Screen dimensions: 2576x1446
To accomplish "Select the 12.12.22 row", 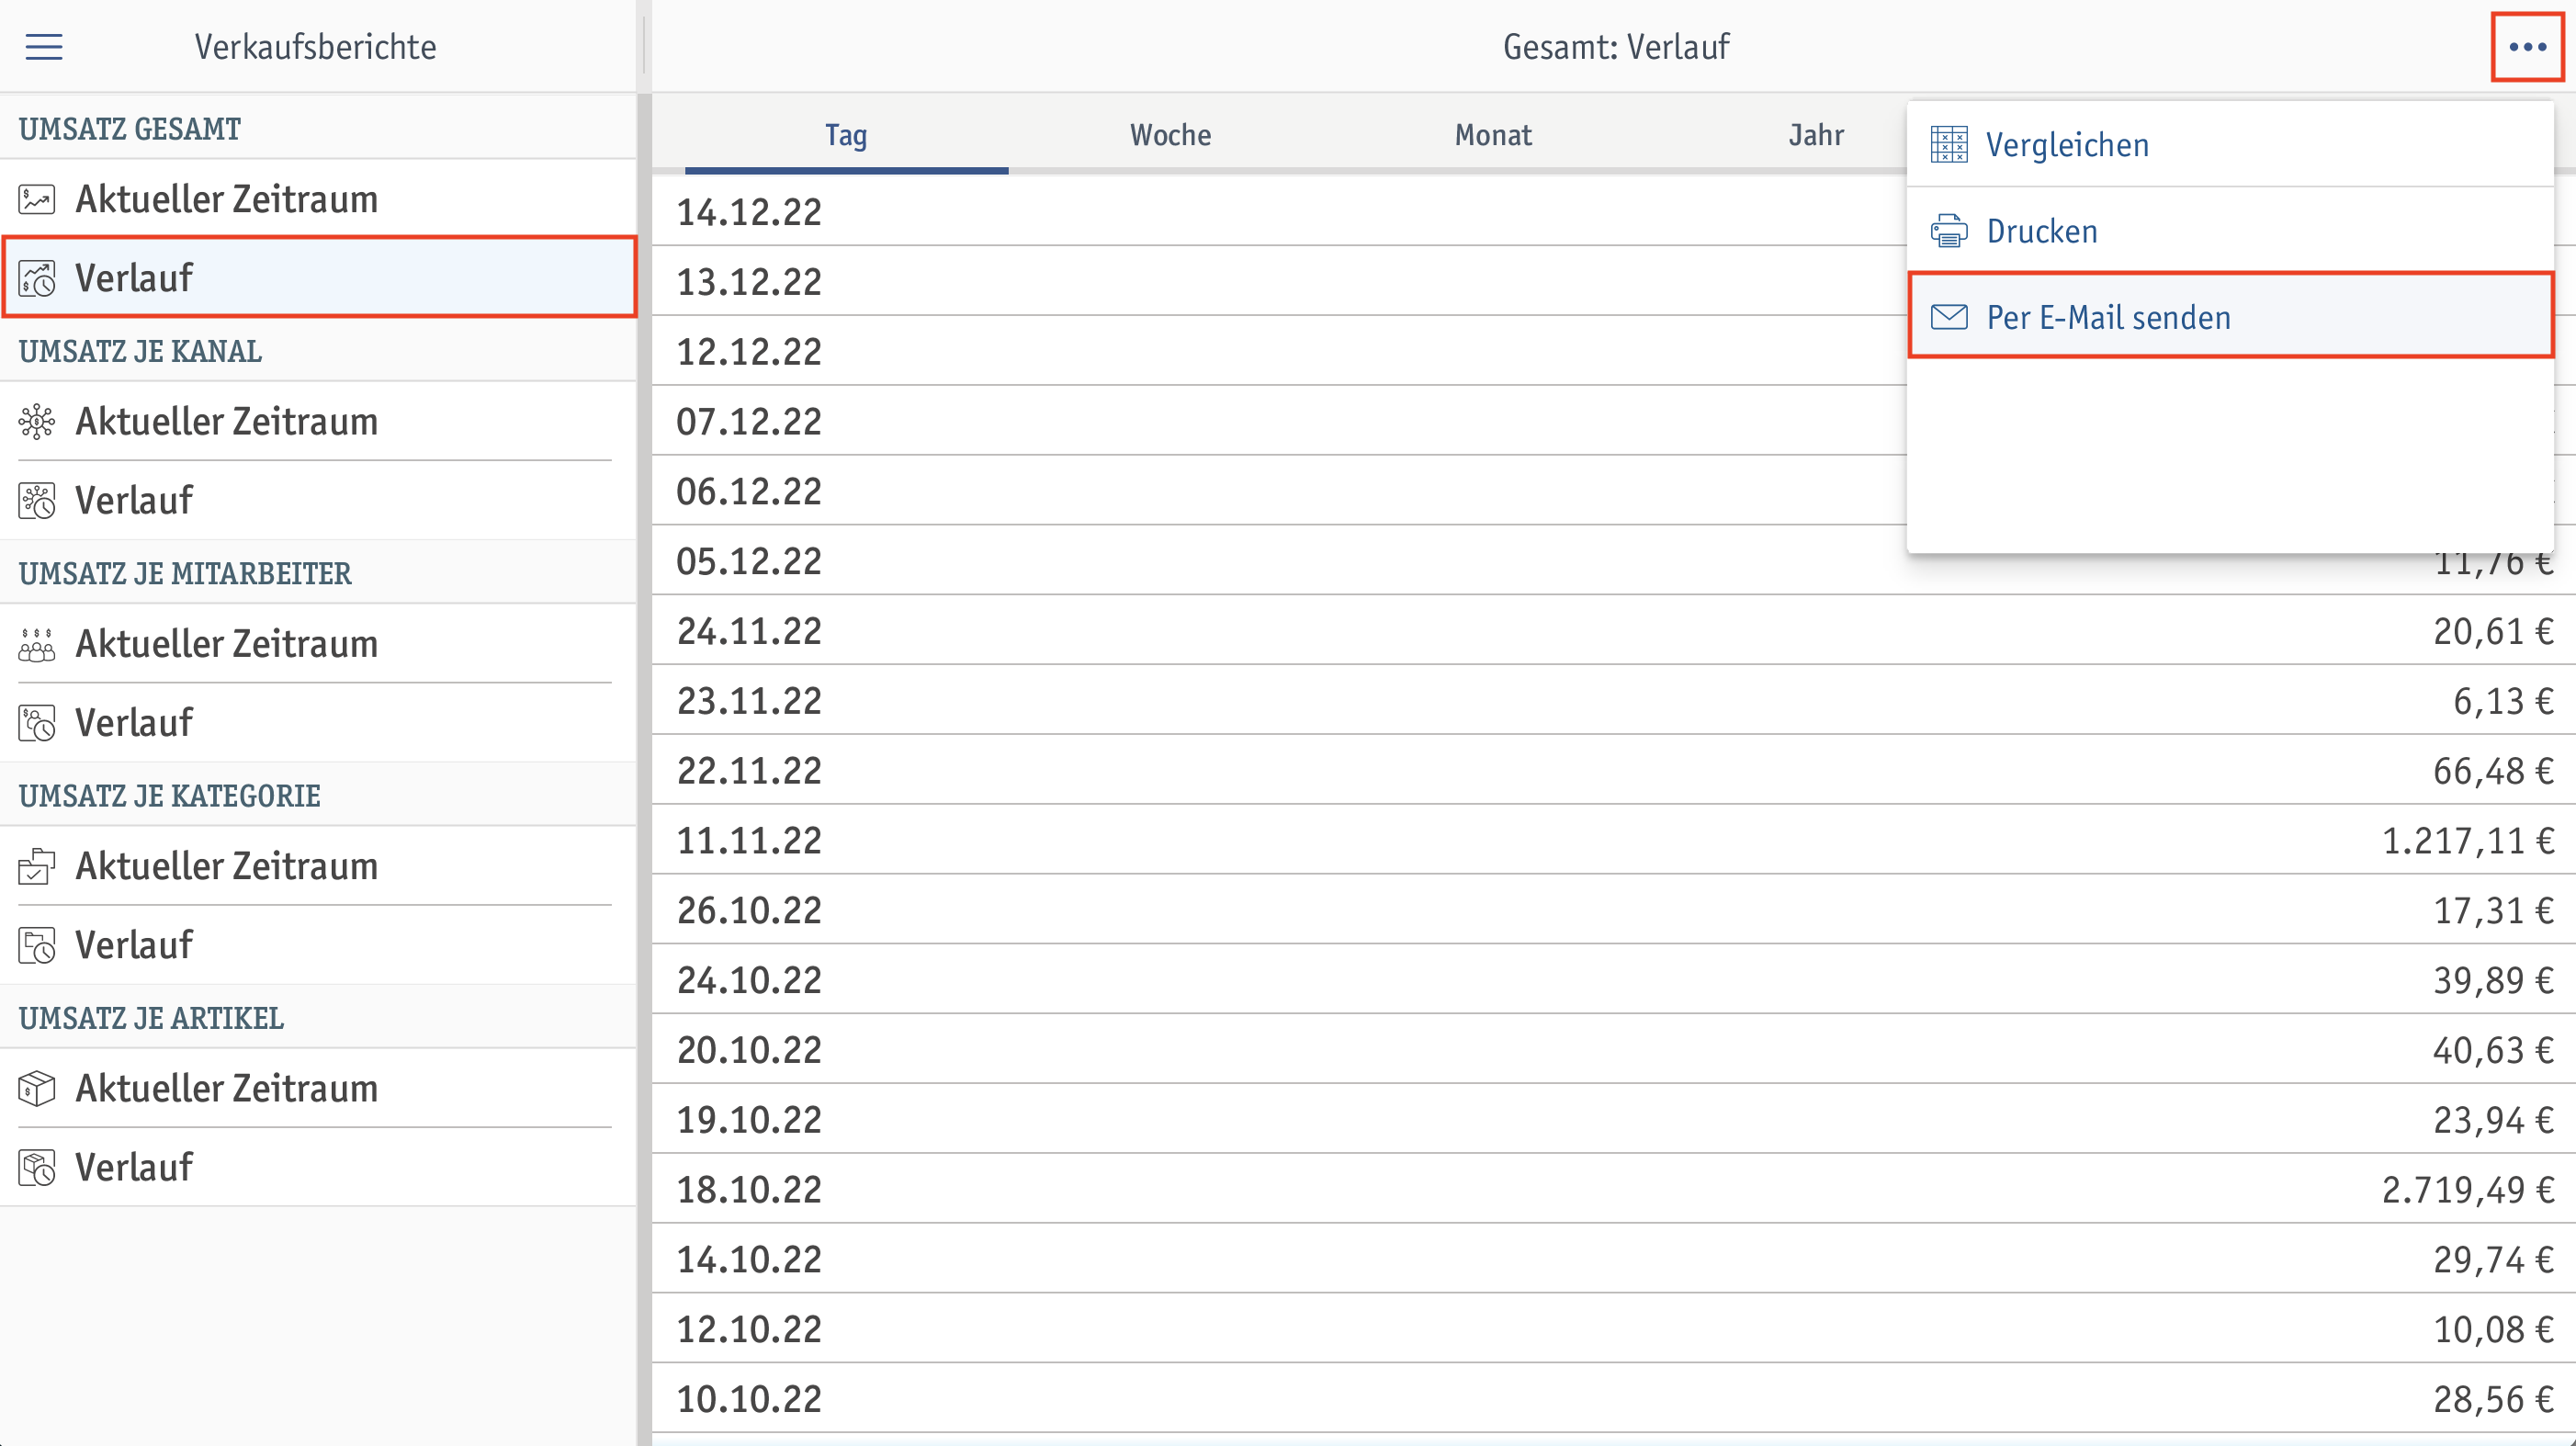I will (x=1278, y=351).
